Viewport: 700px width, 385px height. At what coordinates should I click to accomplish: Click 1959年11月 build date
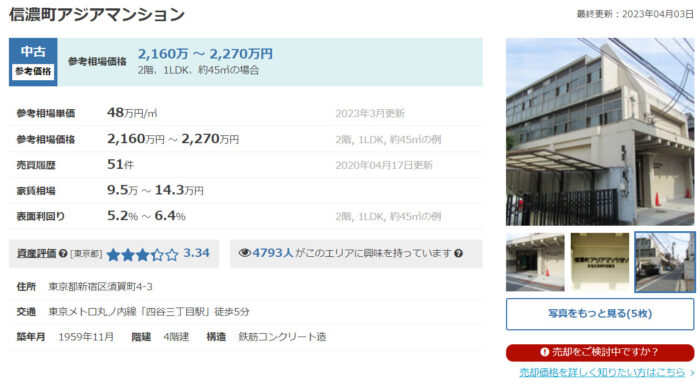[x=86, y=337]
